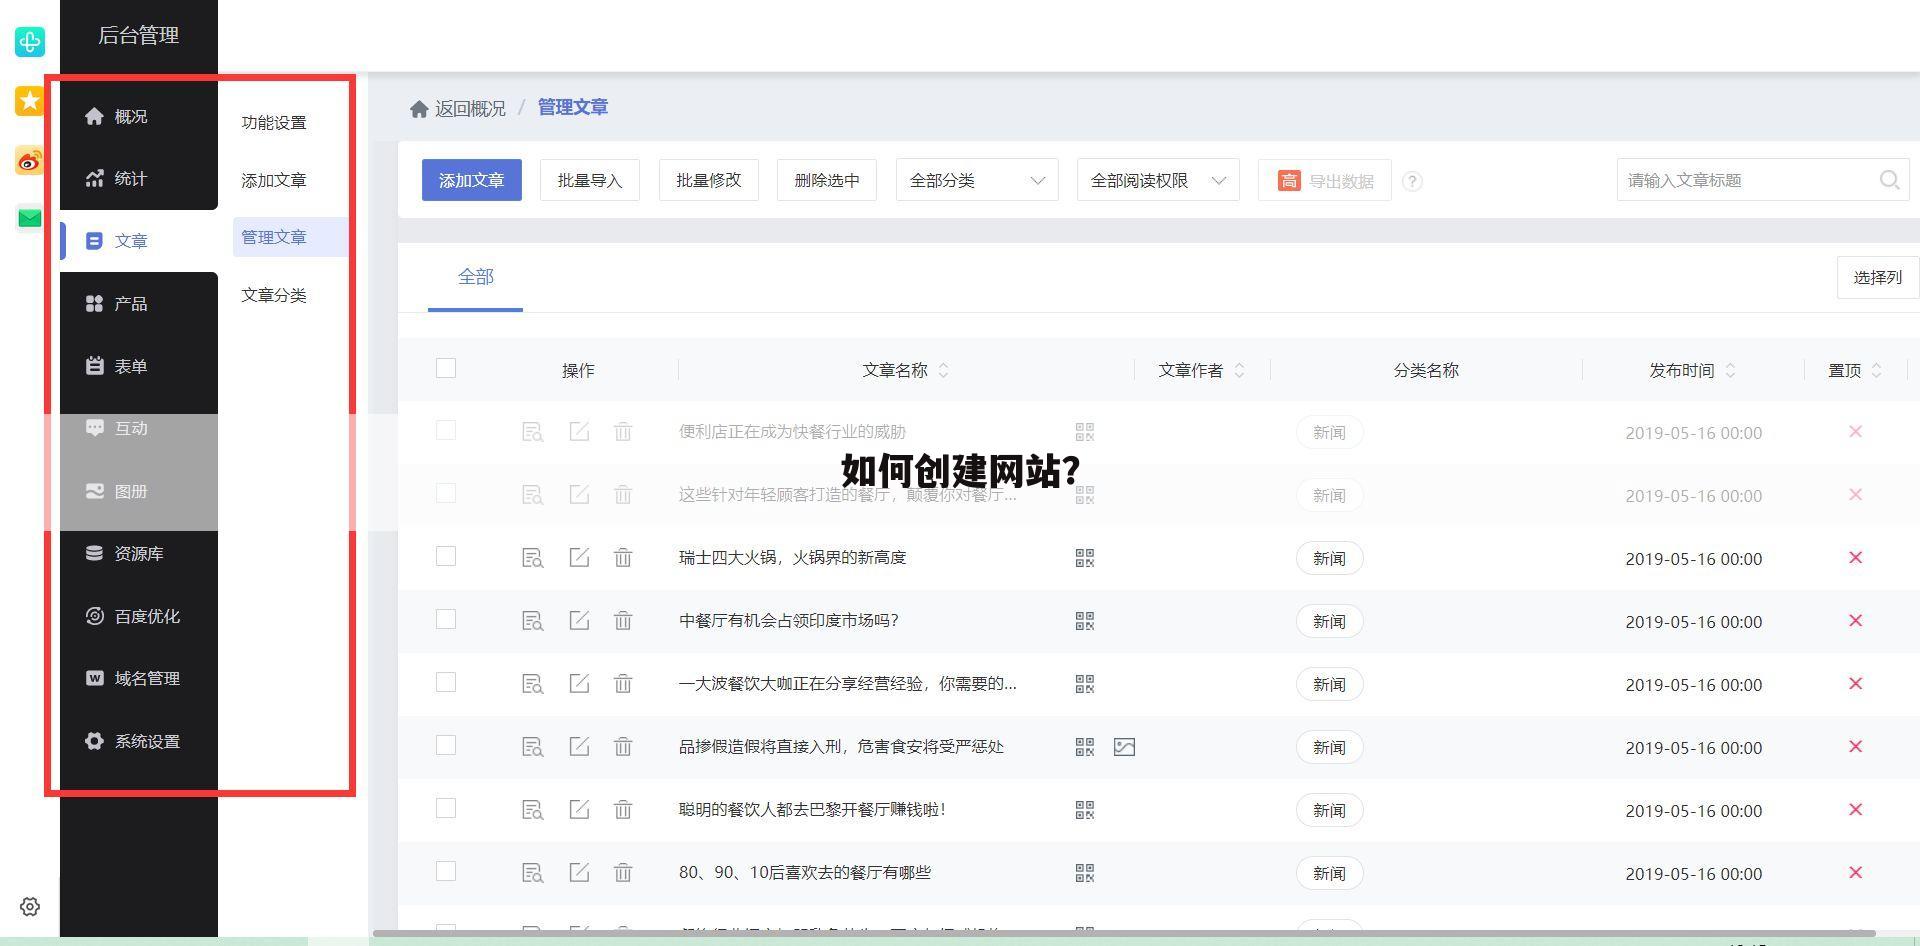The width and height of the screenshot is (1920, 946).
Task: Click the 批量导入 button
Action: tap(590, 180)
